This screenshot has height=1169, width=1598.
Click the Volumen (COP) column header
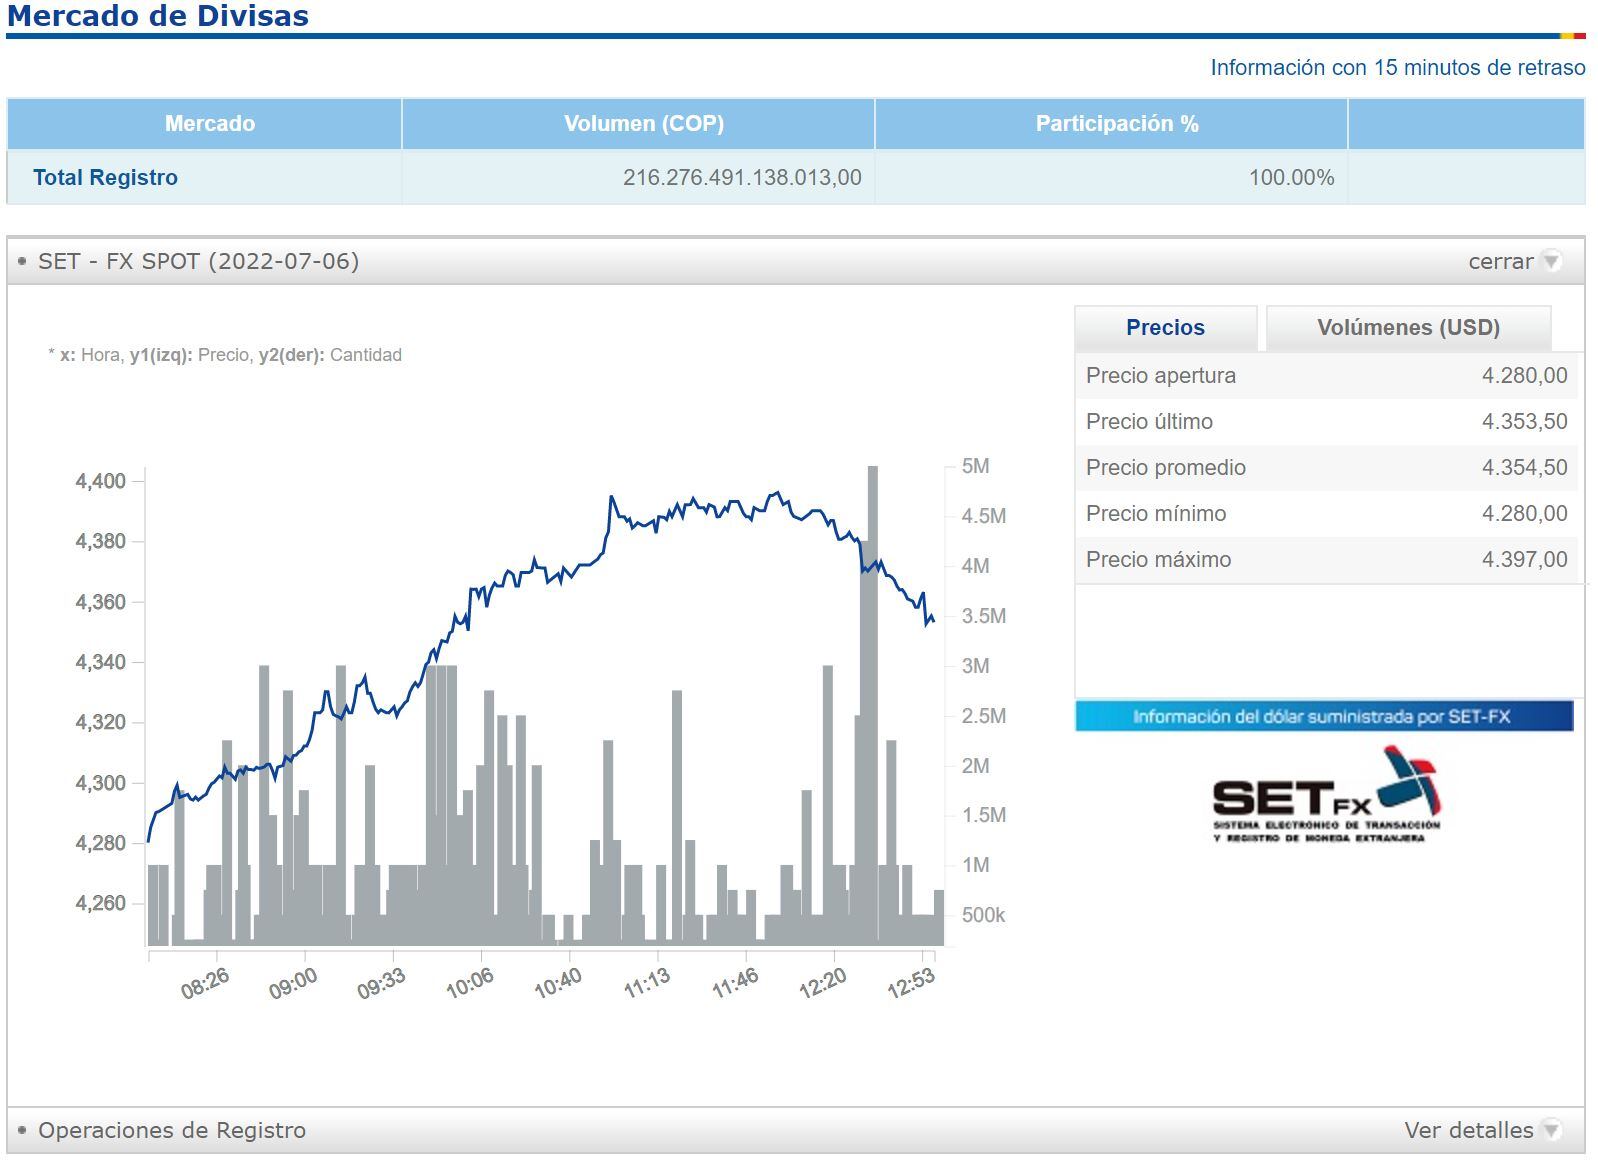coord(643,124)
